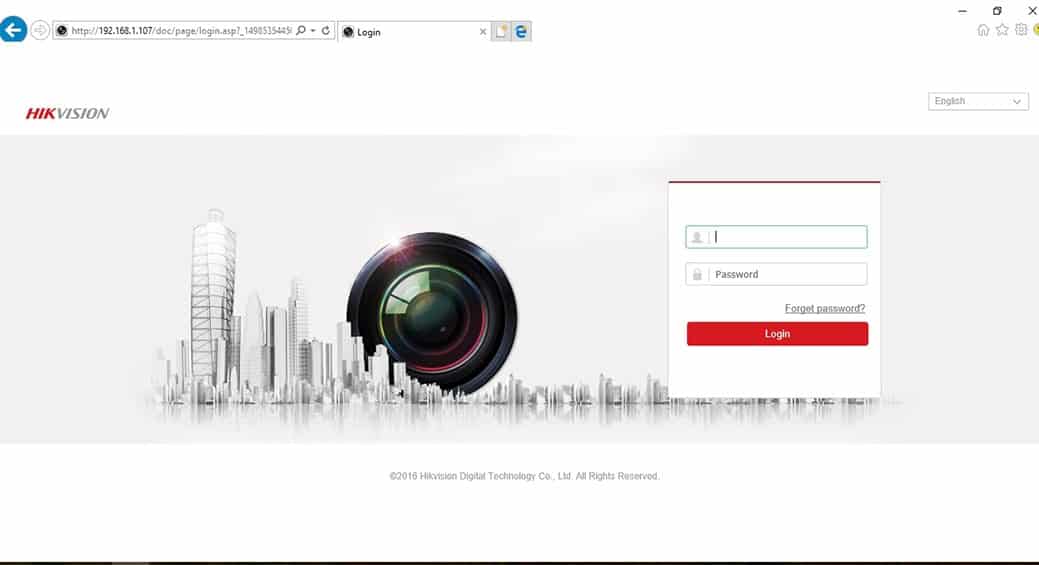Refresh the page with reload icon
The width and height of the screenshot is (1039, 565).
325,30
